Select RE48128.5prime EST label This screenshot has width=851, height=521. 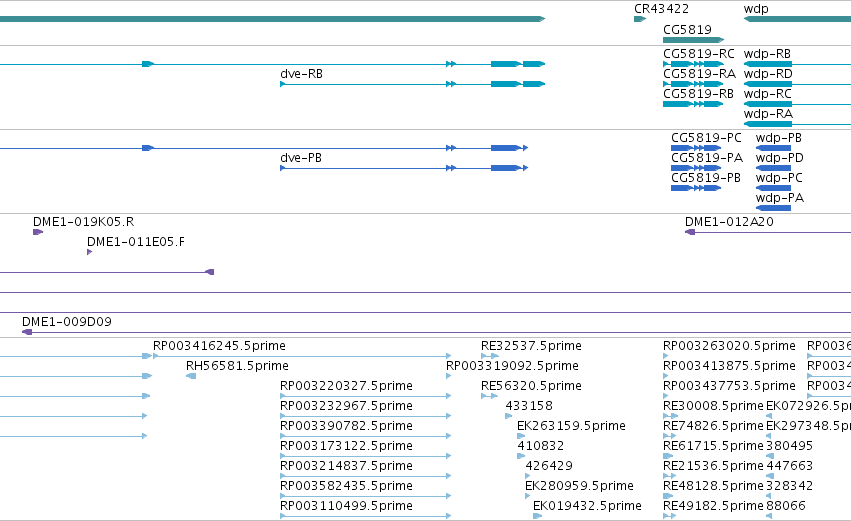(x=713, y=486)
